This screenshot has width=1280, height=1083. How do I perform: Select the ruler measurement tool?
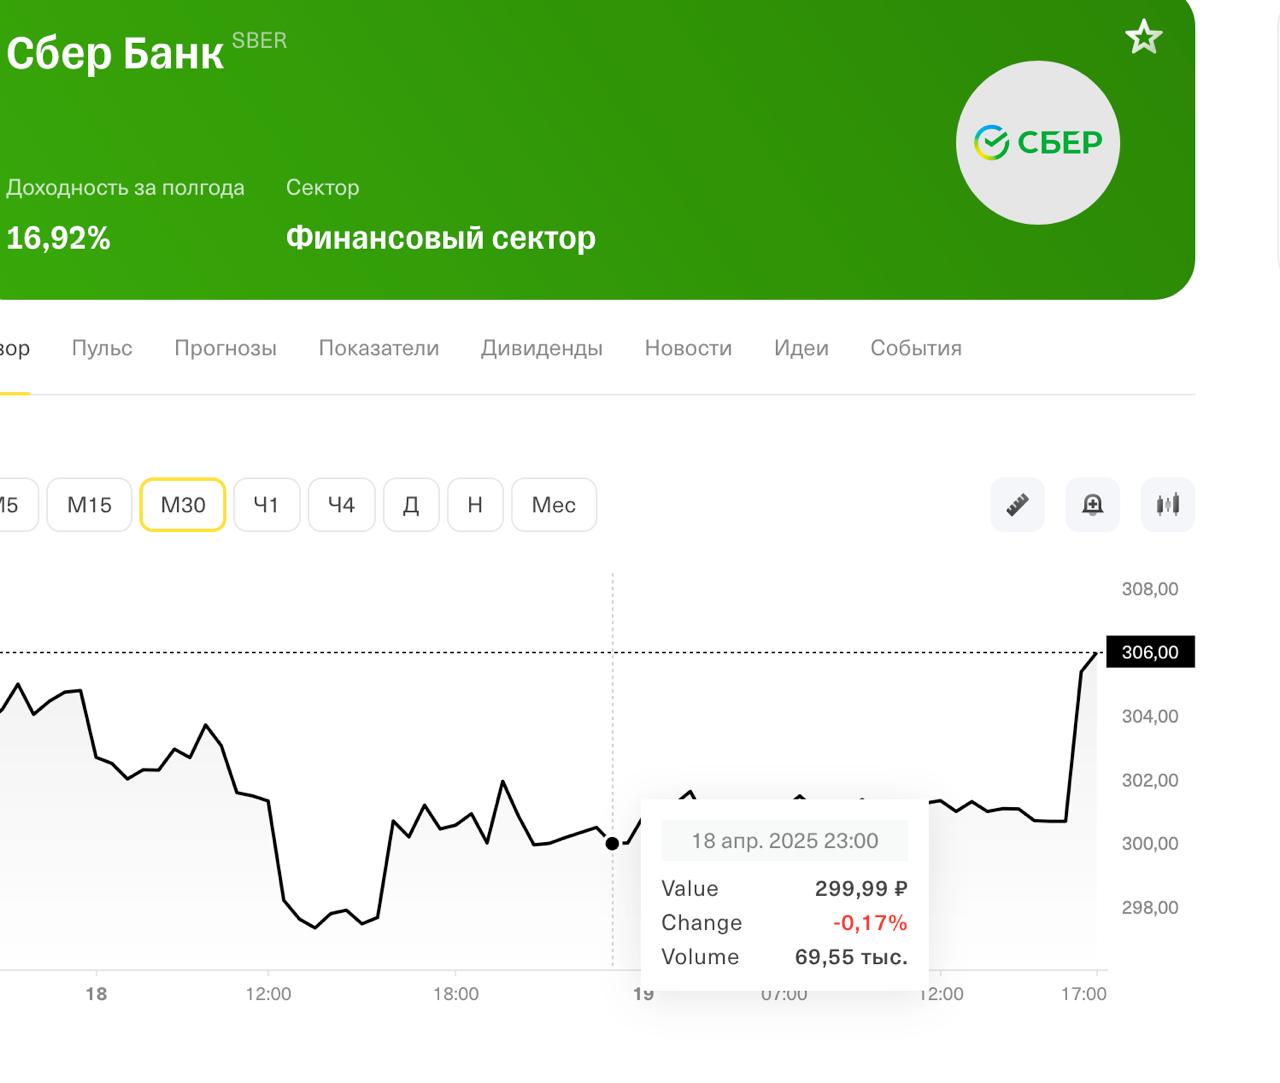coord(1017,504)
